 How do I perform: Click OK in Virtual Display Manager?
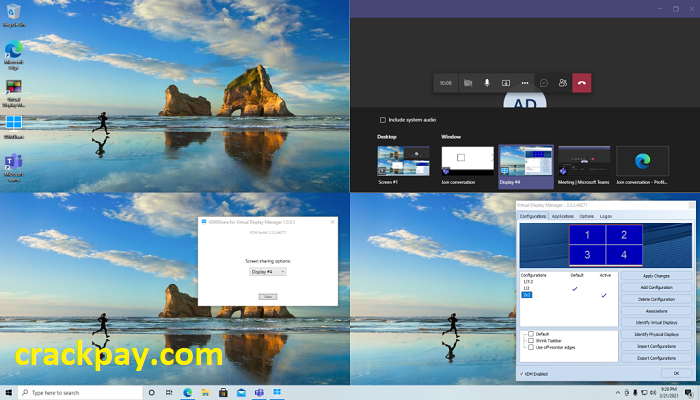pyautogui.click(x=676, y=373)
